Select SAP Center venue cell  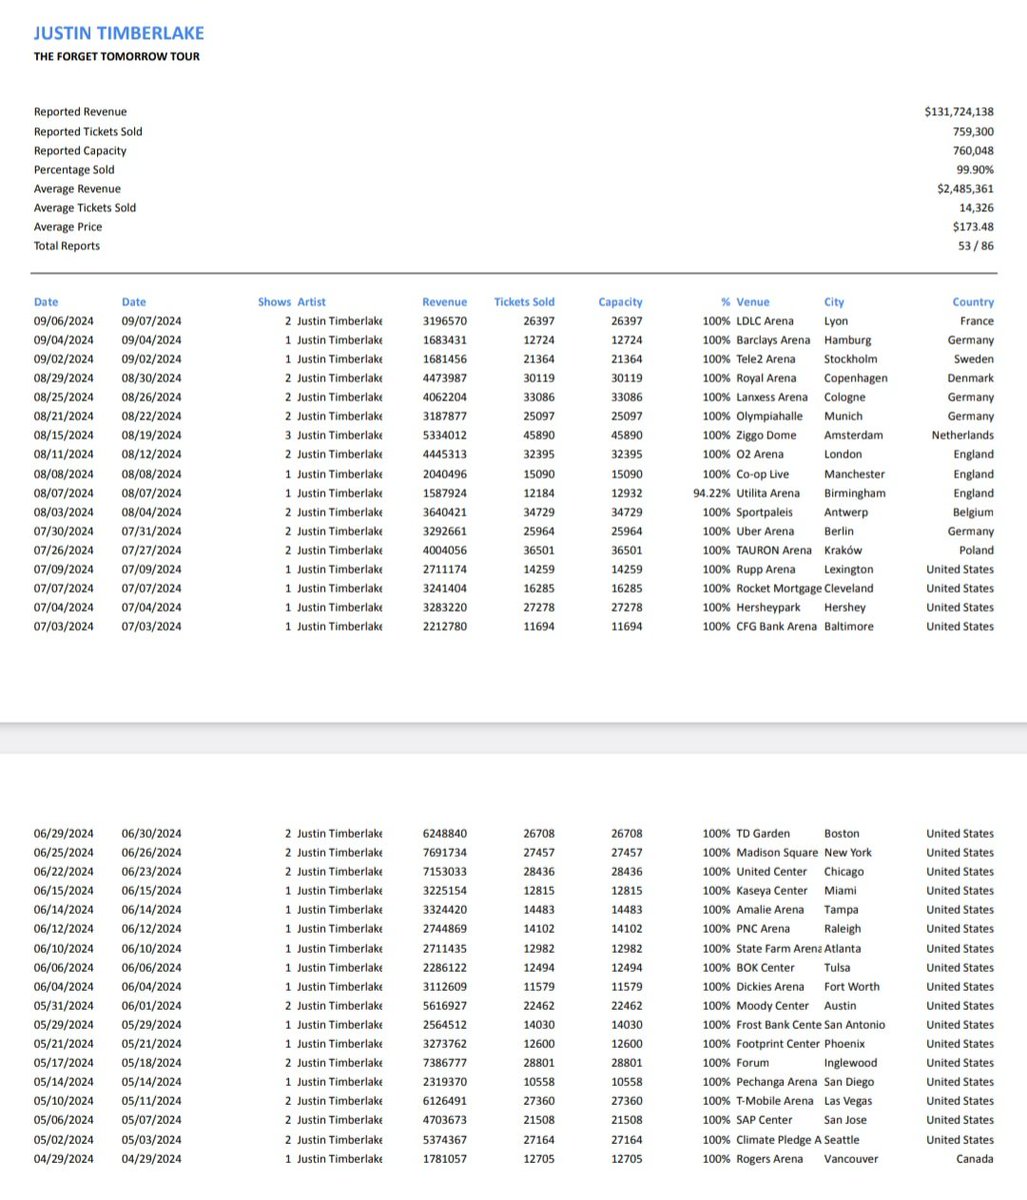click(764, 1120)
